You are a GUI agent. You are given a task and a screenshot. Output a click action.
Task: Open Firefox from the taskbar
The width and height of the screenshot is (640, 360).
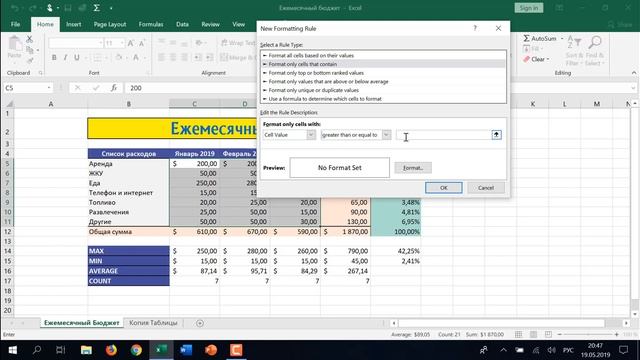click(111, 350)
